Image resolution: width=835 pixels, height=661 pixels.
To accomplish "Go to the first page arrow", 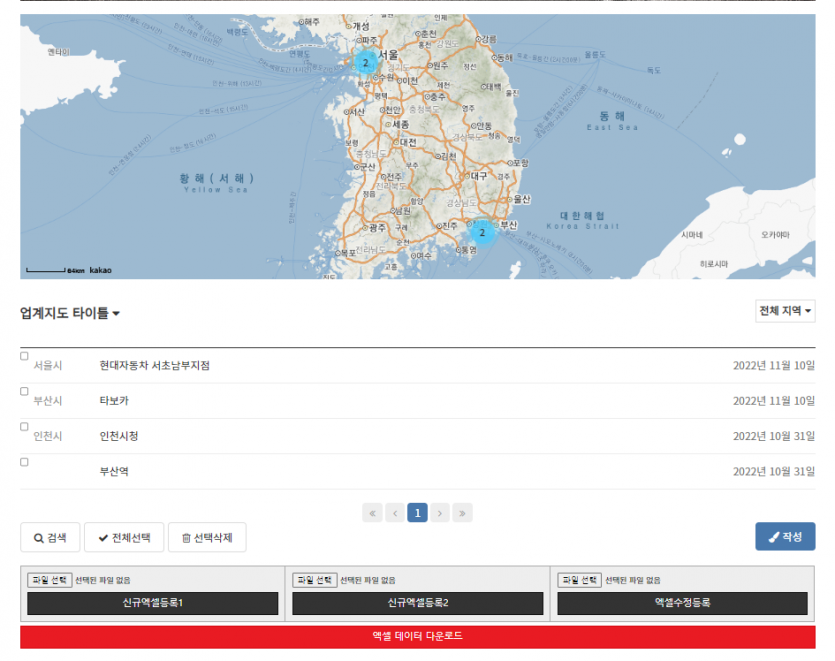I will click(374, 513).
